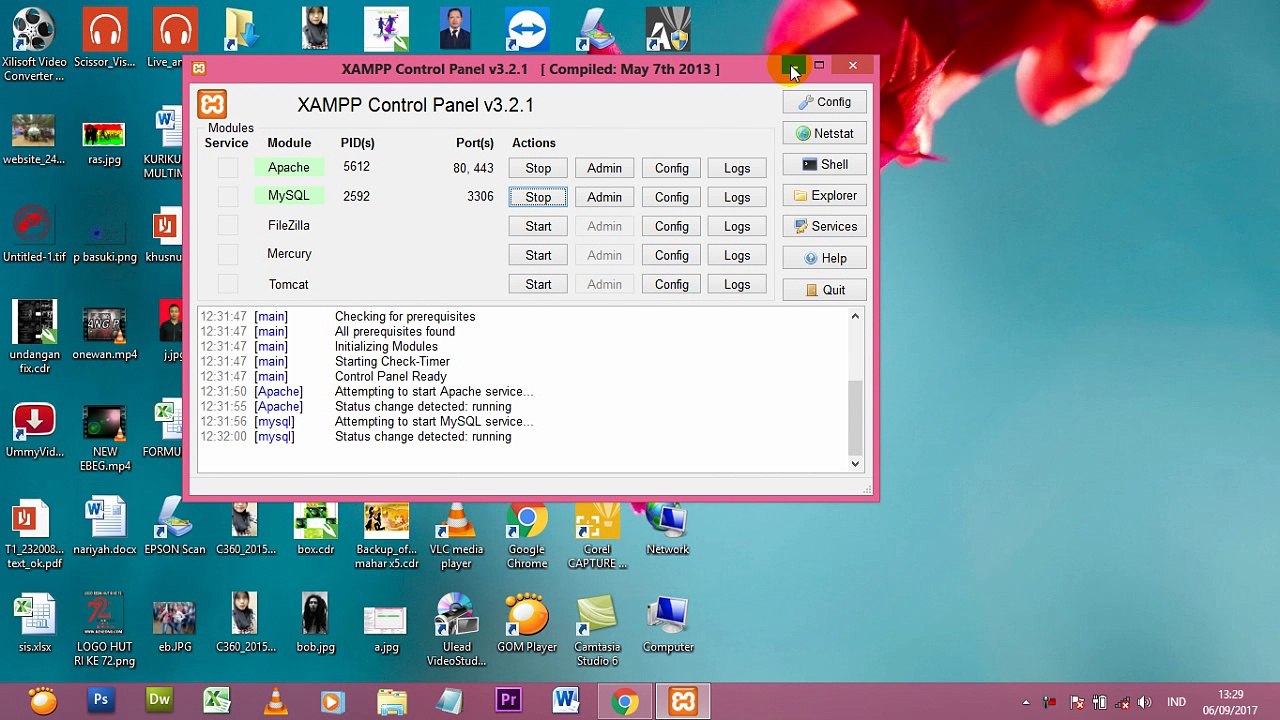
Task: Open the Shell from the XAMPP panel
Action: click(x=824, y=164)
